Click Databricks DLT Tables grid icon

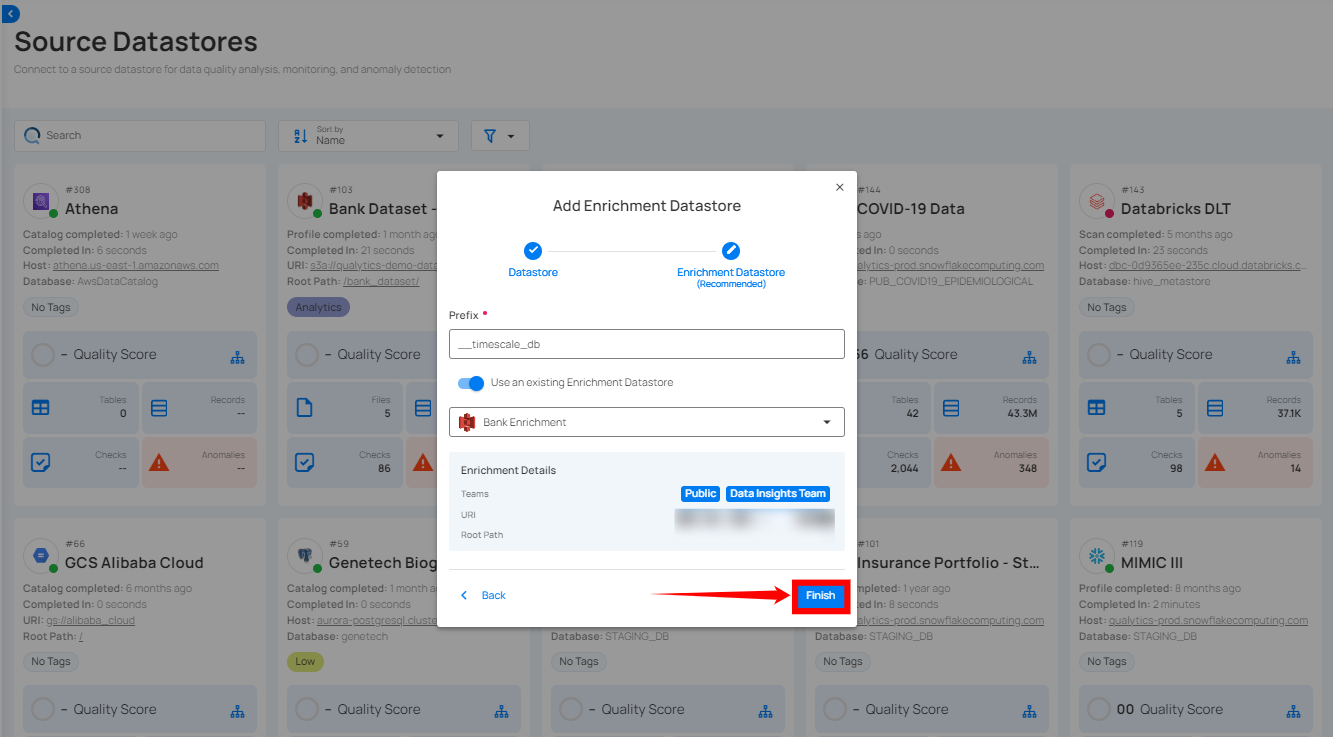[1097, 408]
